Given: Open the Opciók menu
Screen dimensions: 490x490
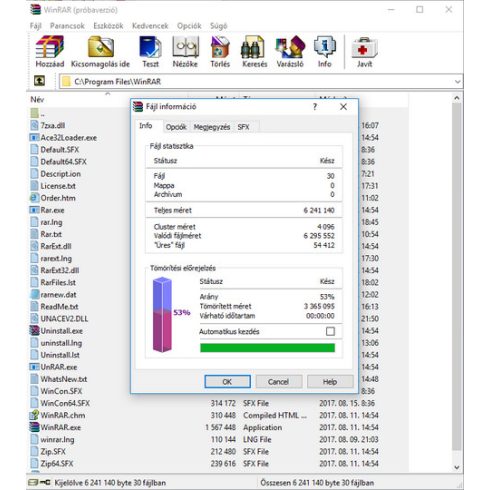Looking at the screenshot, I should pos(189,26).
